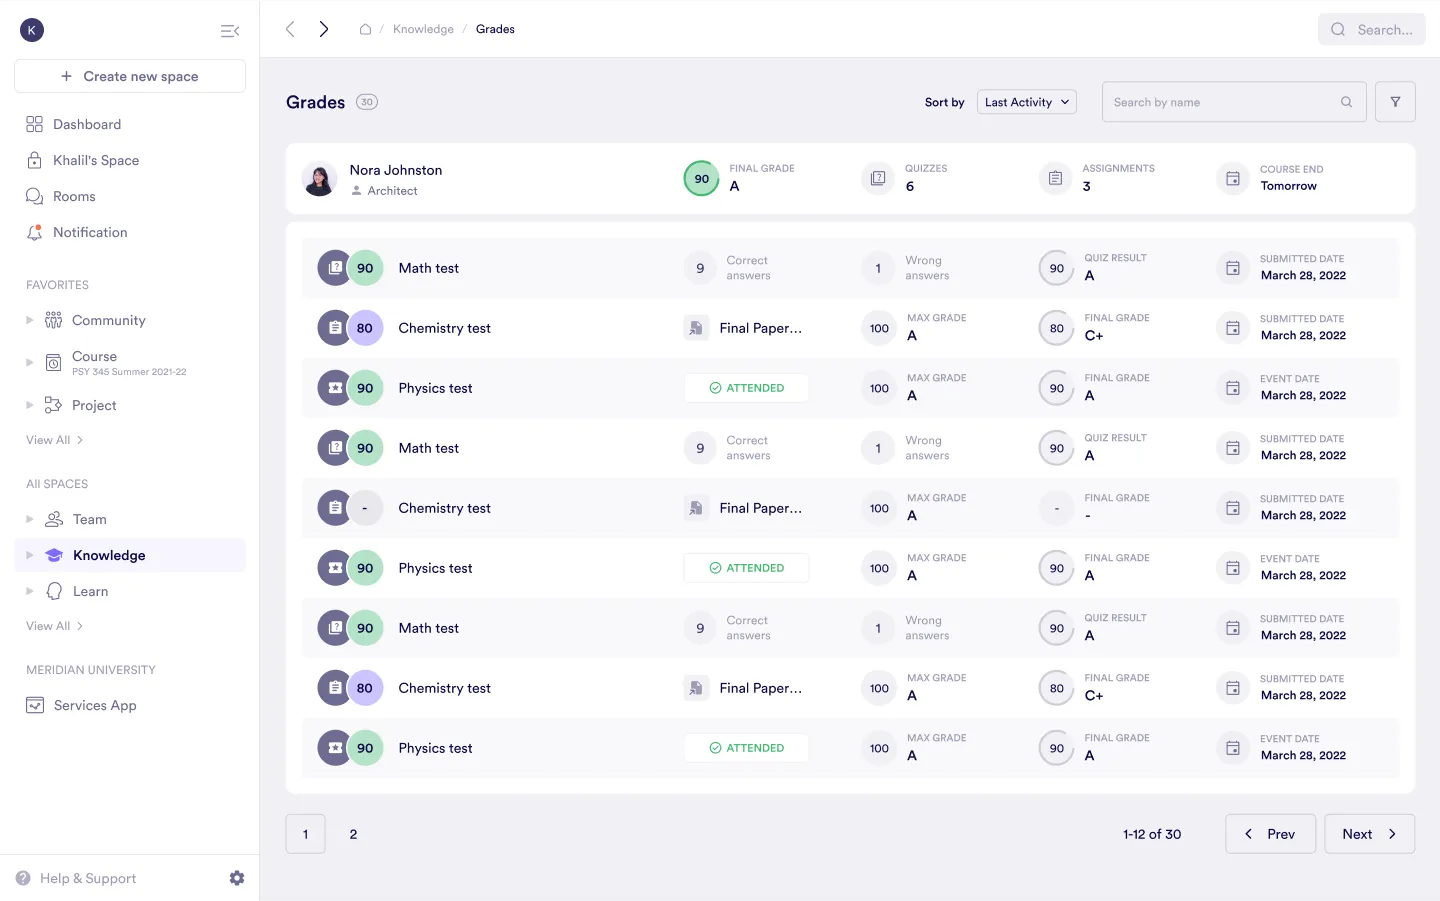Expand the Community tree item
Screen dimensions: 1440x901
30,320
